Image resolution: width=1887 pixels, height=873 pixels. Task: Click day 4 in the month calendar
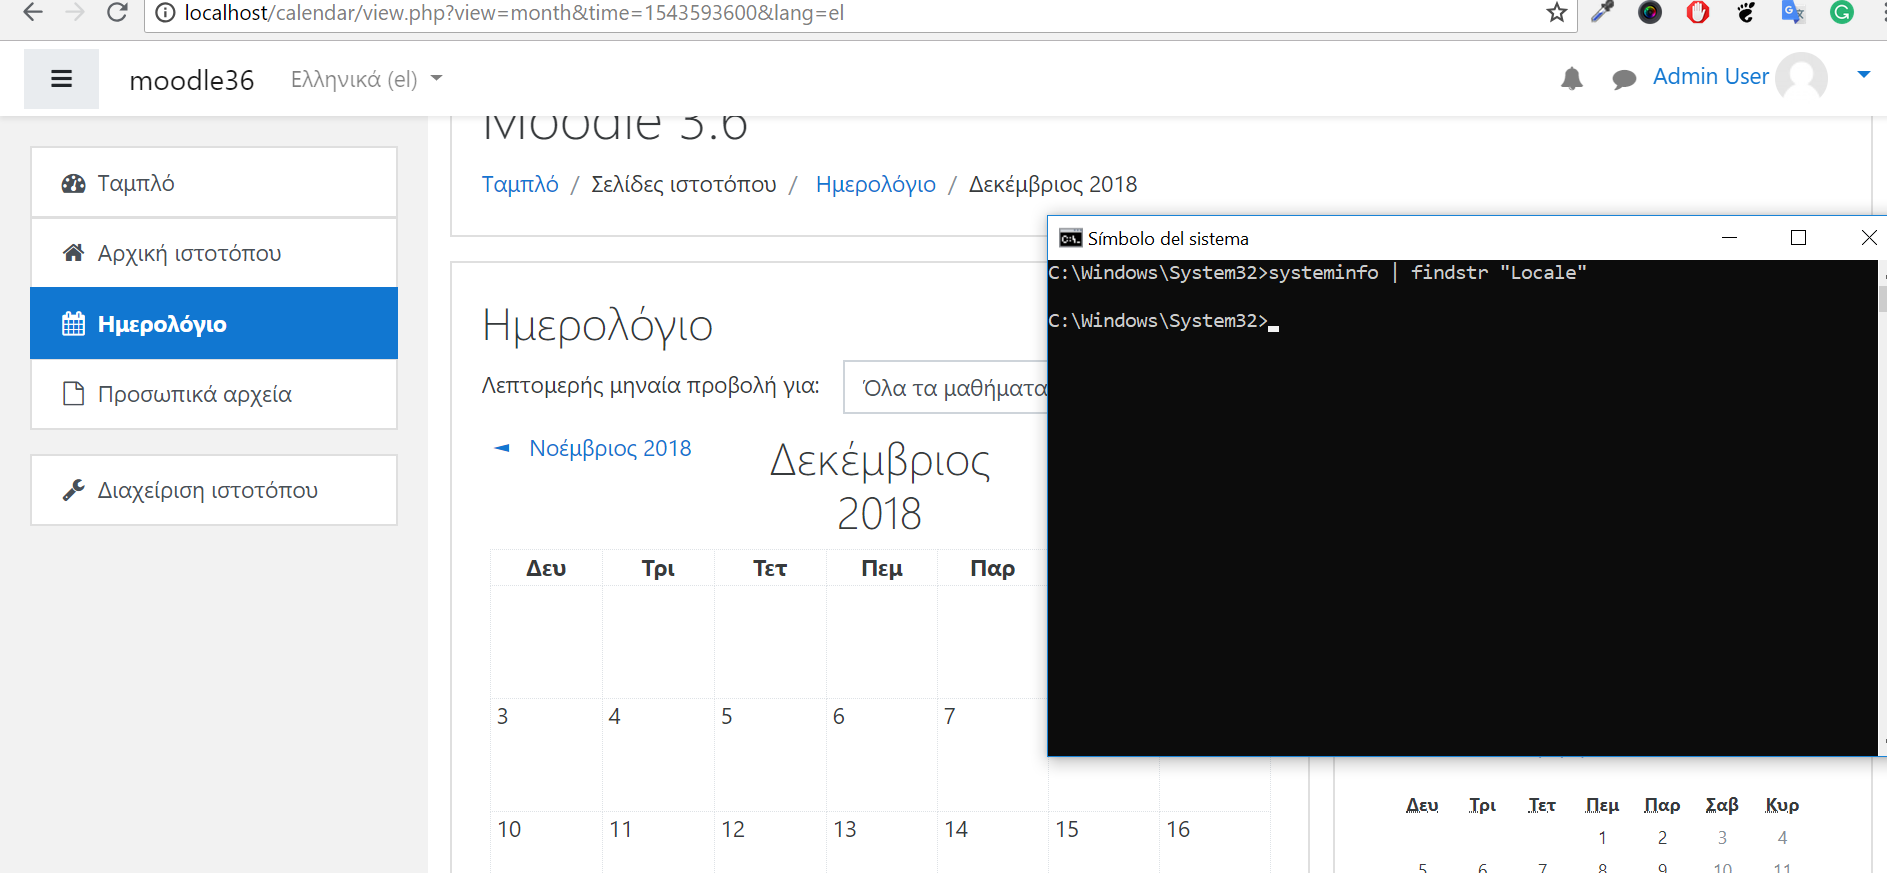pos(615,716)
